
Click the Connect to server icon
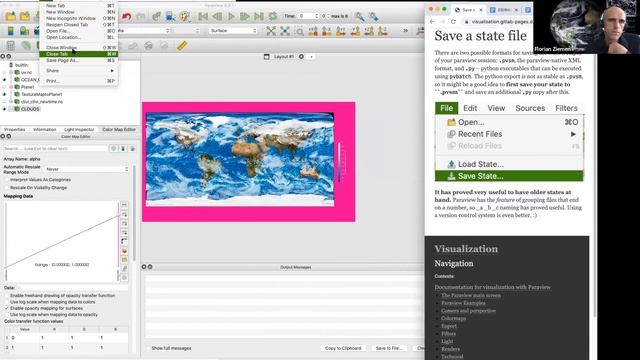[156, 16]
